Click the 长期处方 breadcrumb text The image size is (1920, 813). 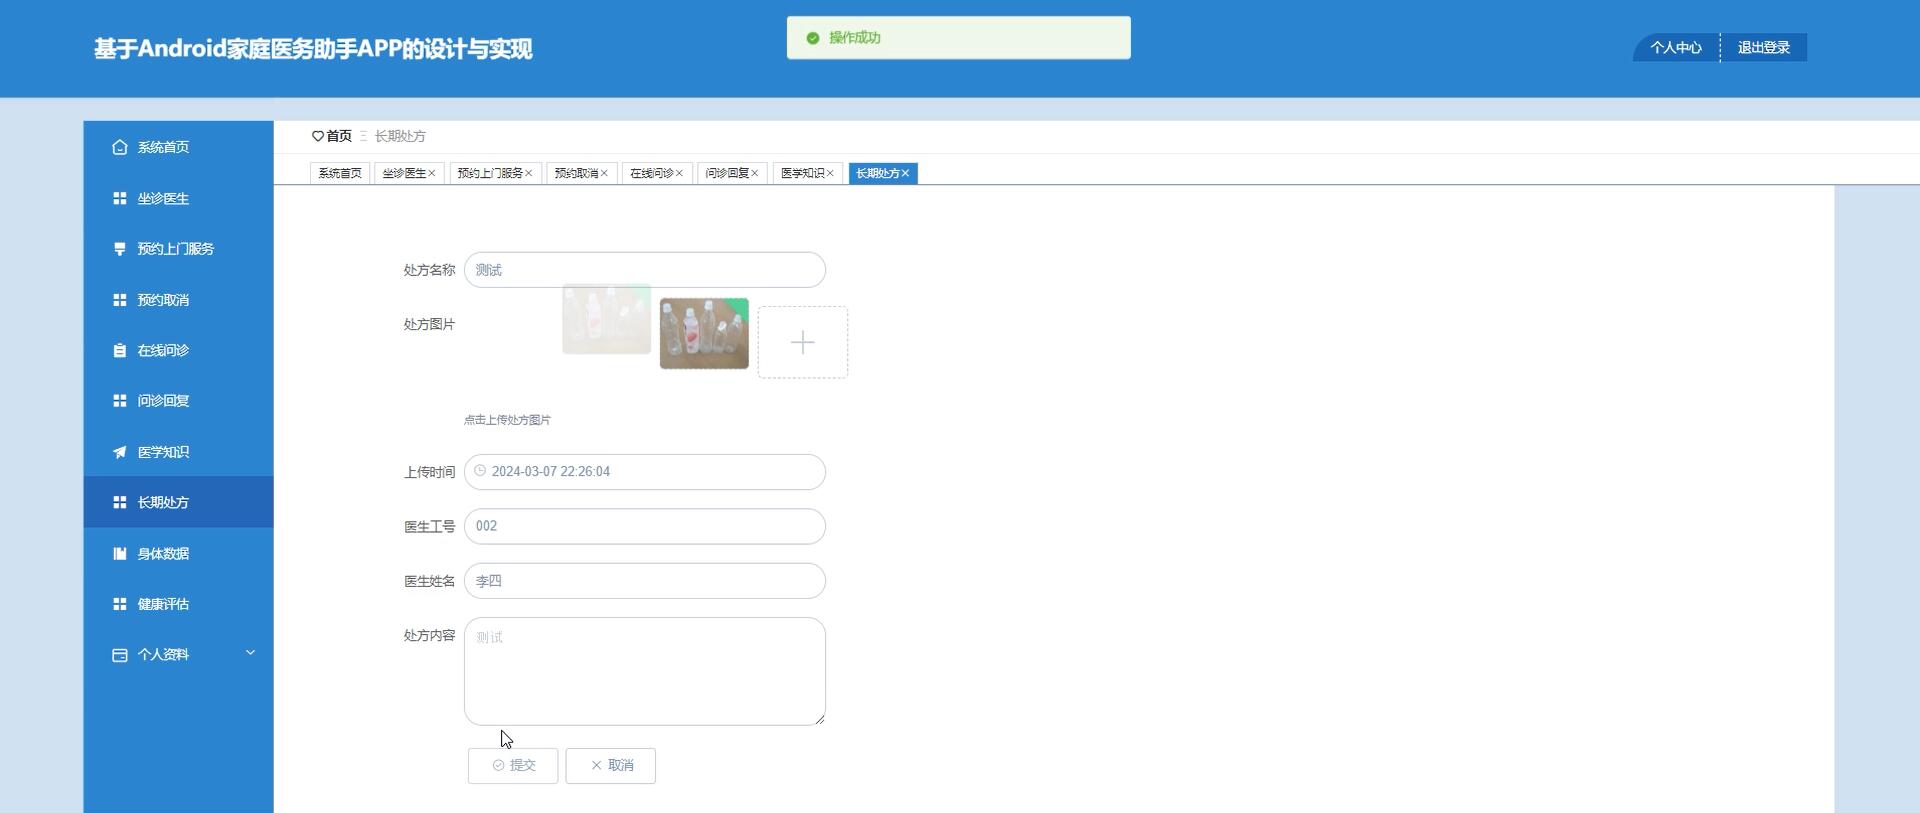[400, 136]
